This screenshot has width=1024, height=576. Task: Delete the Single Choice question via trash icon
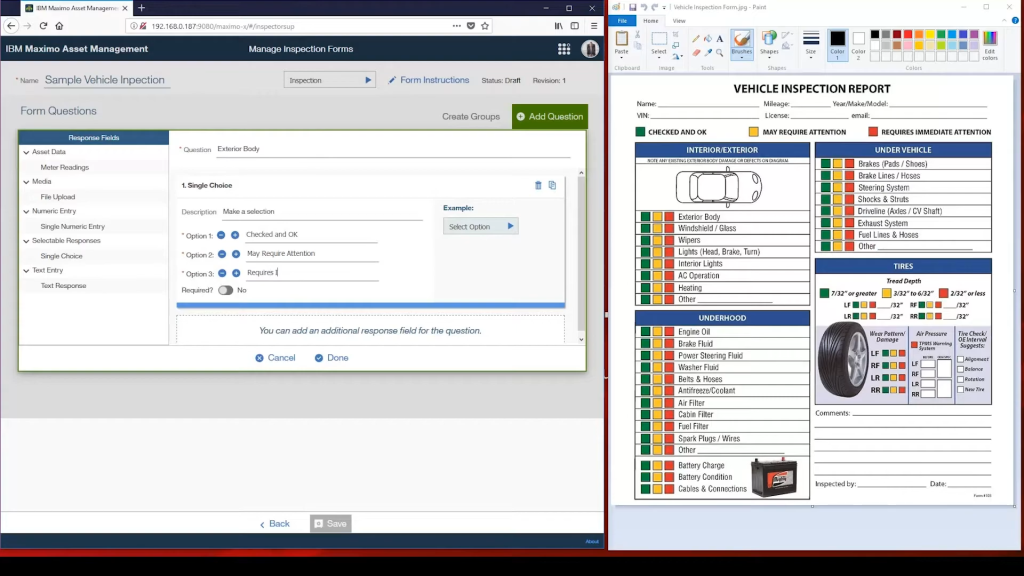(x=538, y=185)
